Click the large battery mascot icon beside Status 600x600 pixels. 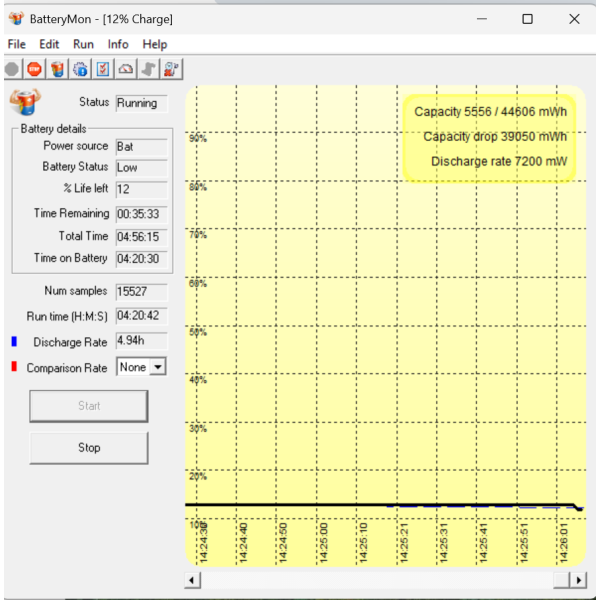25,102
